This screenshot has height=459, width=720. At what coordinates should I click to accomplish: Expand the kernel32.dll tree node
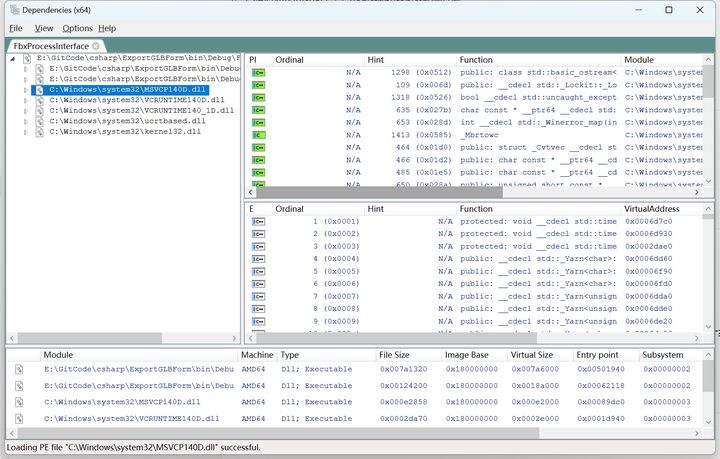[x=27, y=131]
